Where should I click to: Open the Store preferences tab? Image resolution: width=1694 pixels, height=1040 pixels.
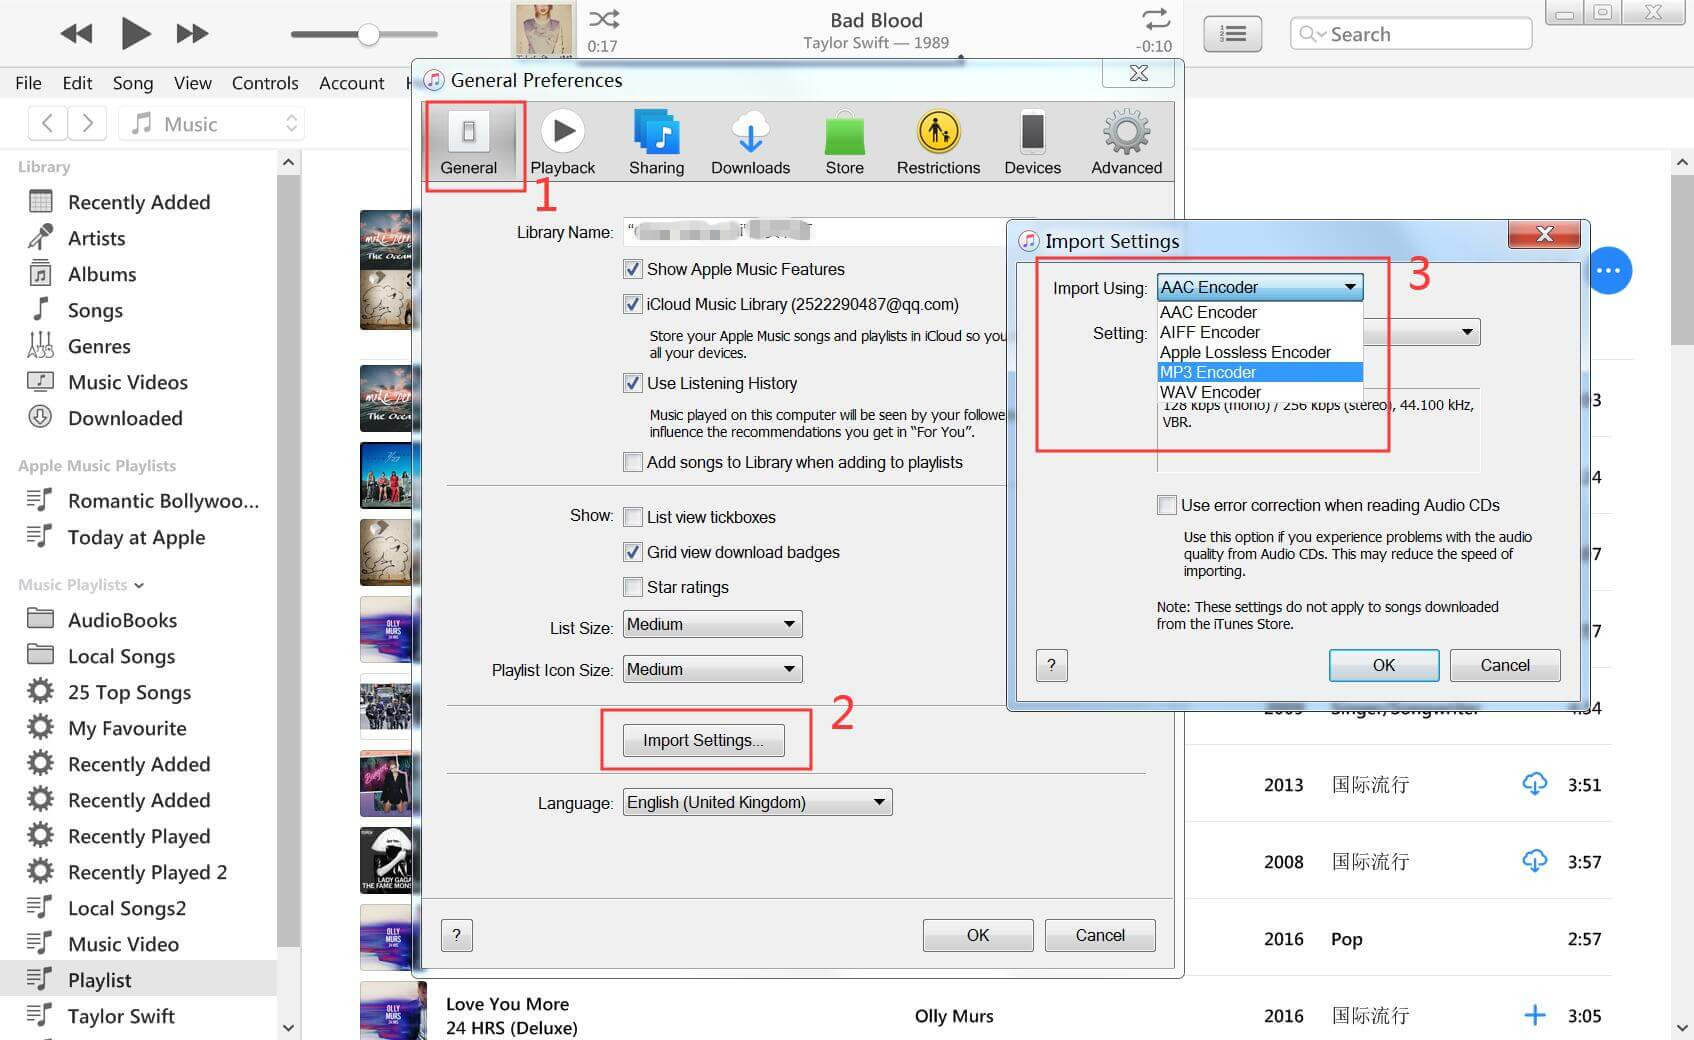point(844,143)
